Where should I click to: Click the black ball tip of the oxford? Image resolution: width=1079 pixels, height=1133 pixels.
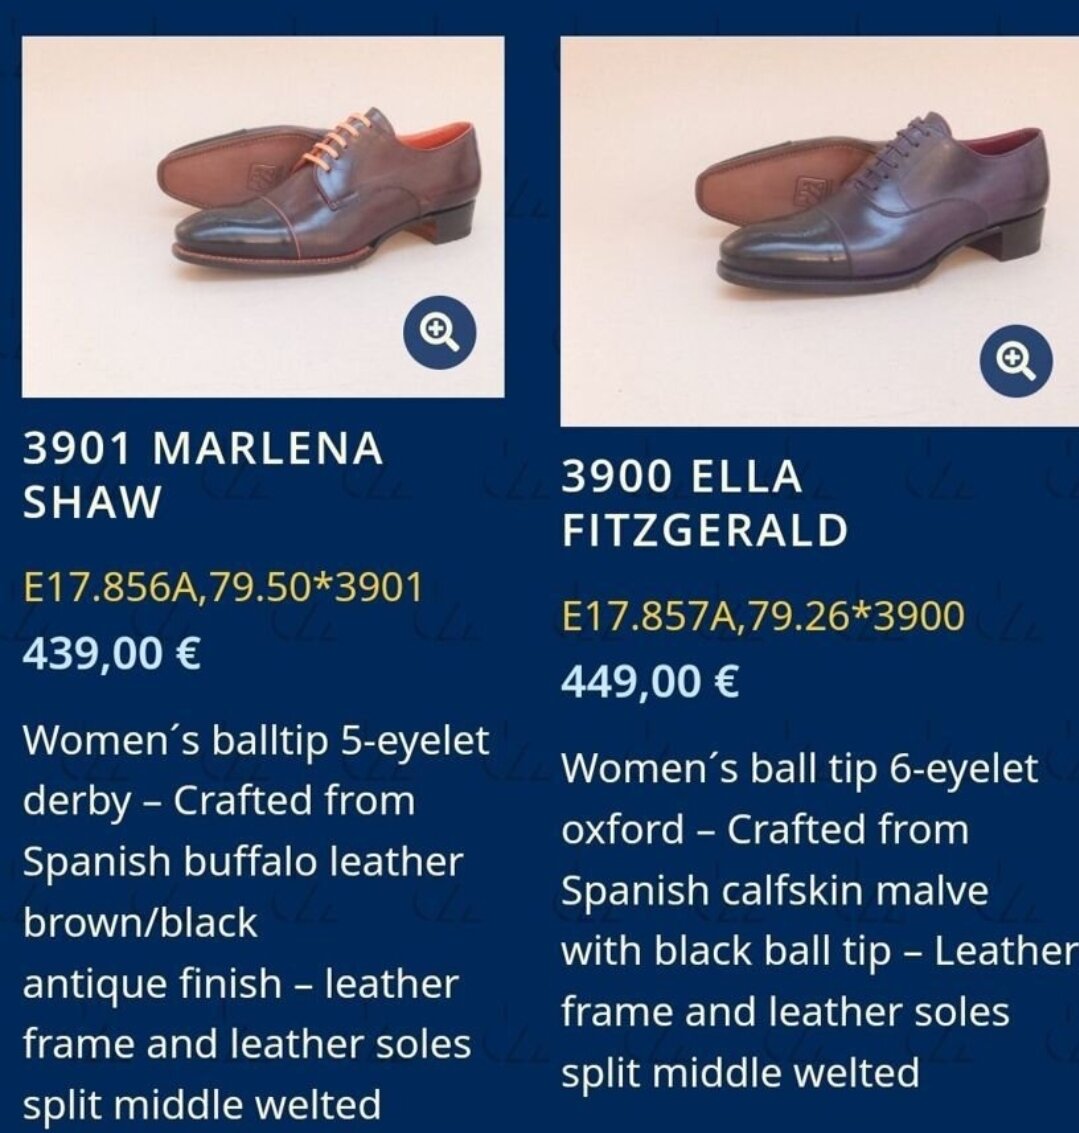772,244
